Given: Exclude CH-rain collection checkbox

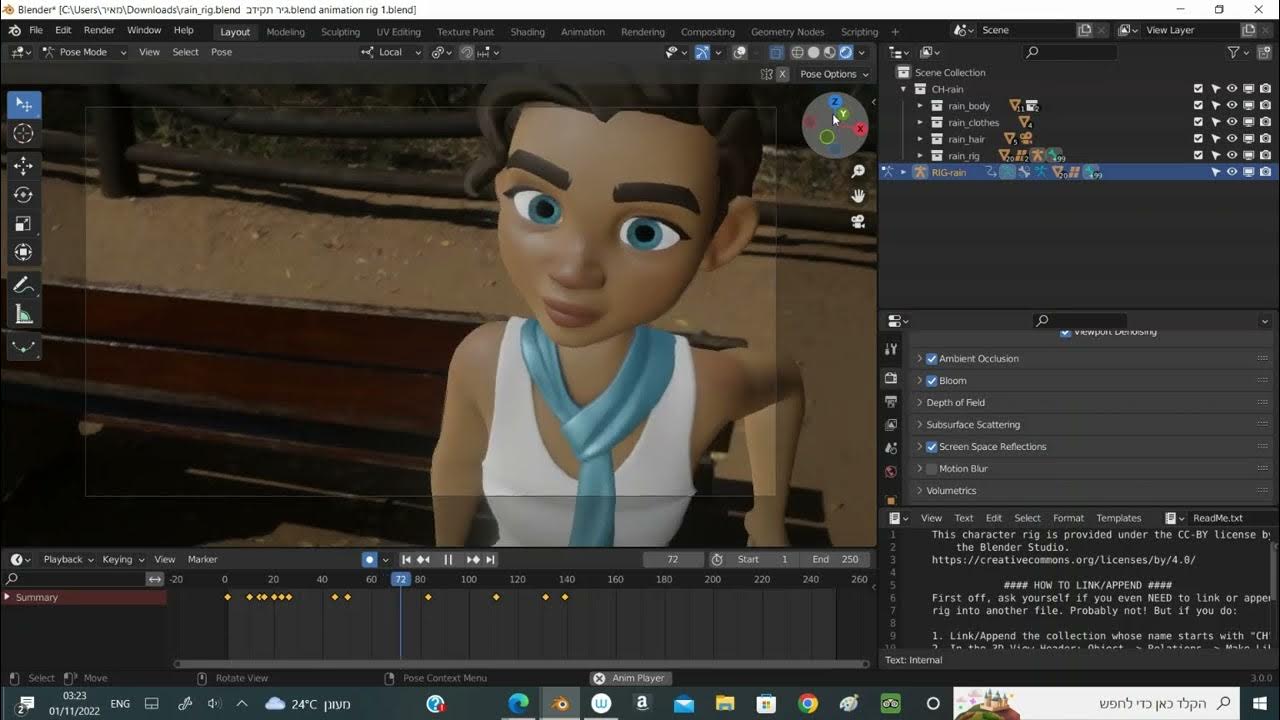Looking at the screenshot, I should click(x=1198, y=89).
